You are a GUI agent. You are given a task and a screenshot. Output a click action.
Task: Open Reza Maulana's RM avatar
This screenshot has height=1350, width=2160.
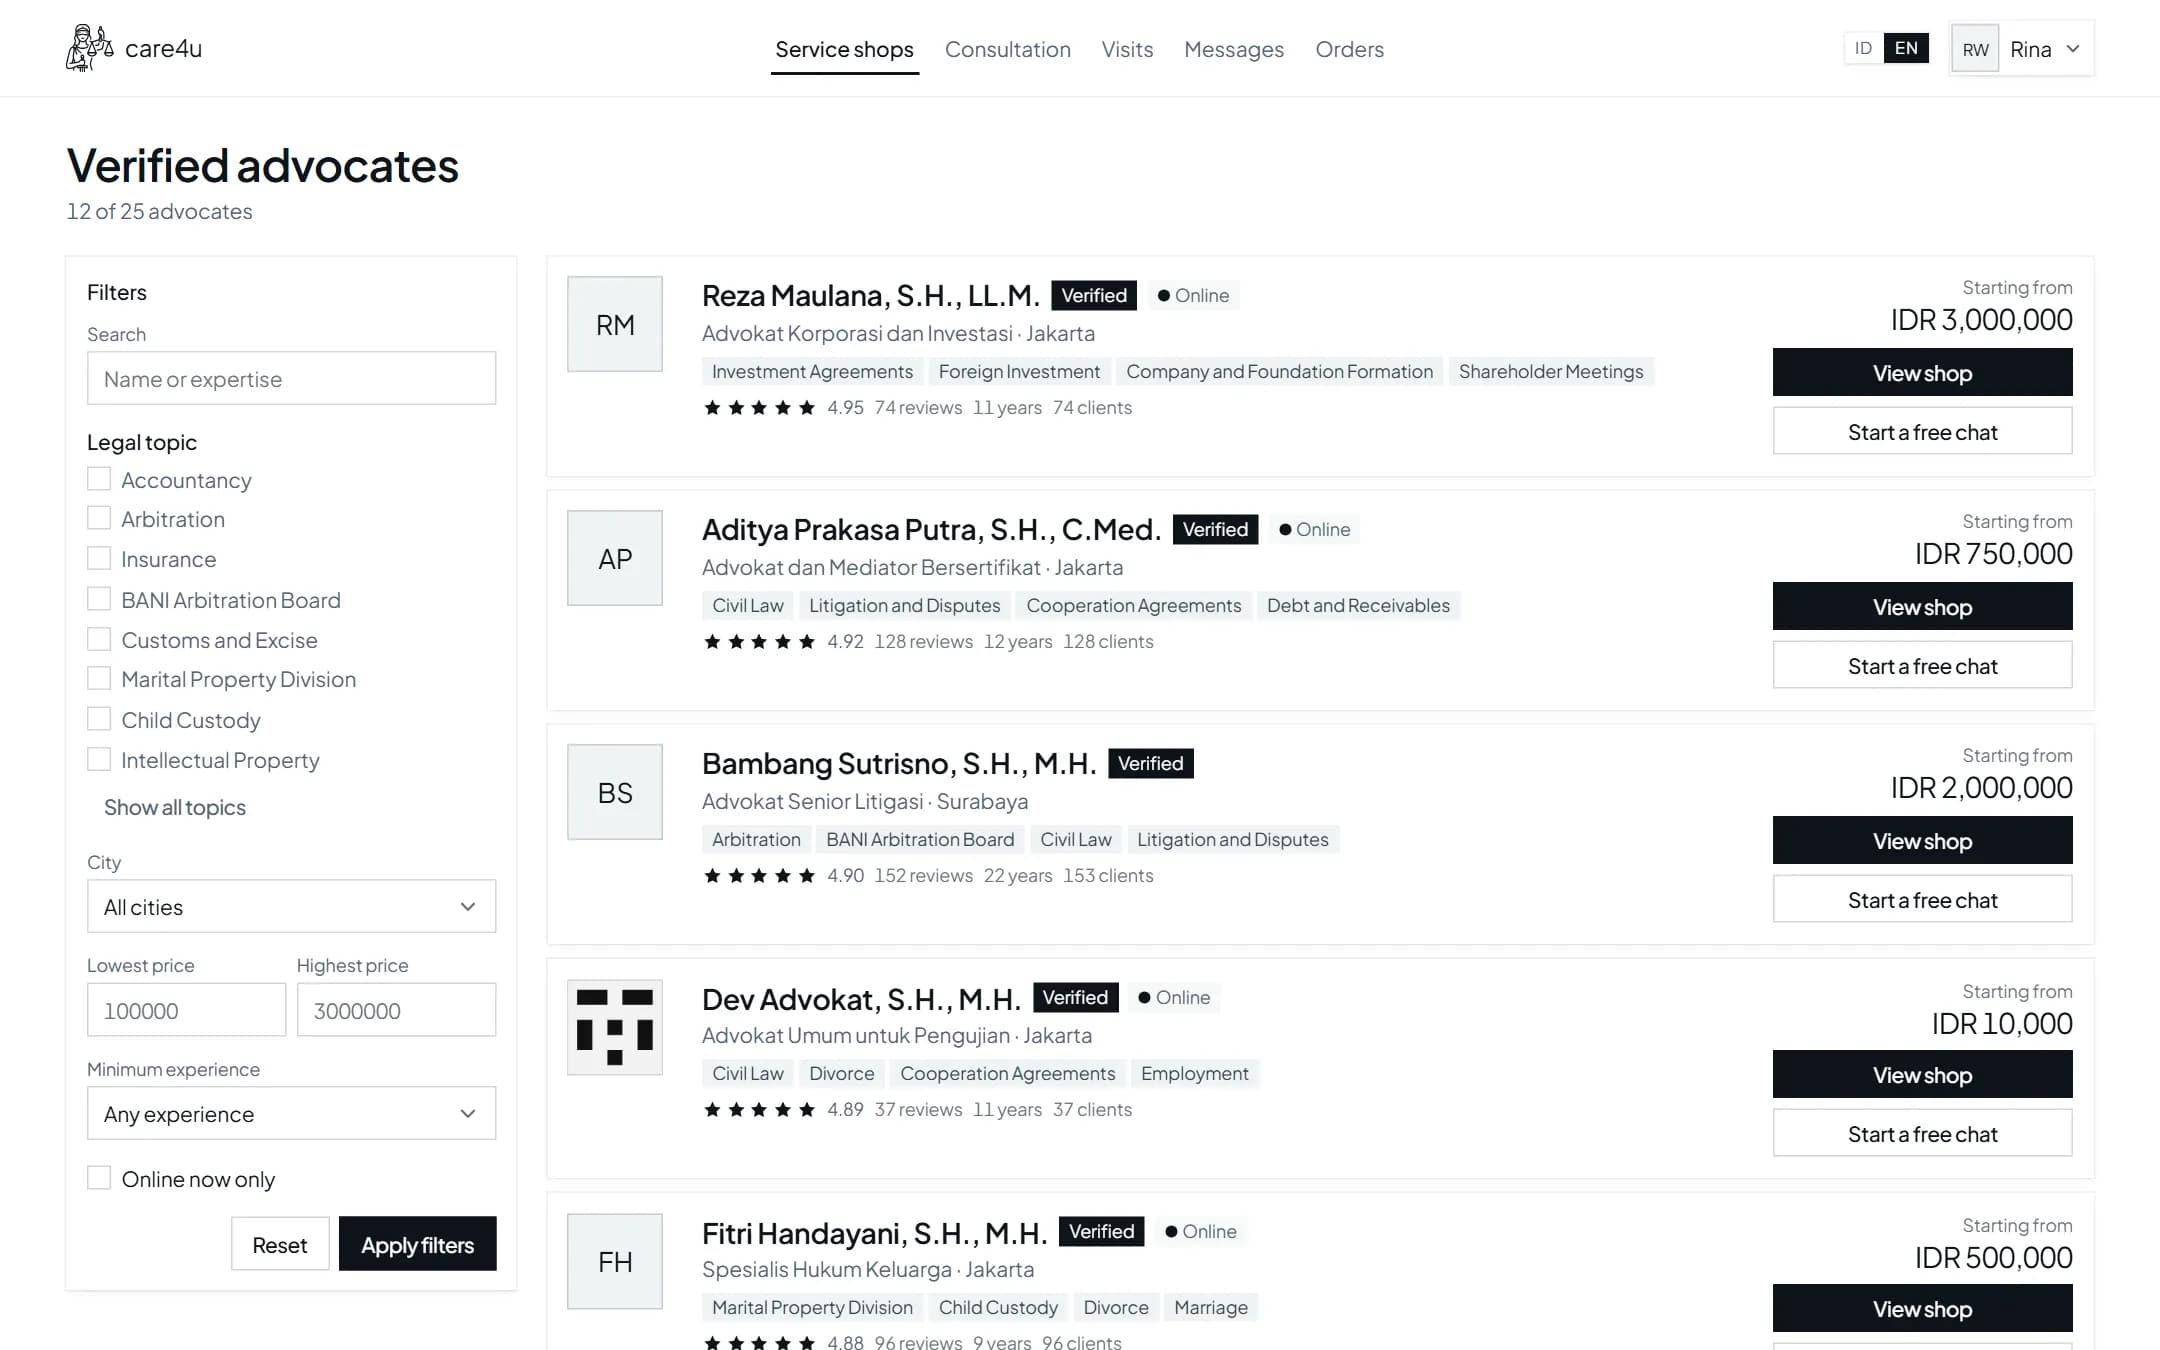coord(615,324)
